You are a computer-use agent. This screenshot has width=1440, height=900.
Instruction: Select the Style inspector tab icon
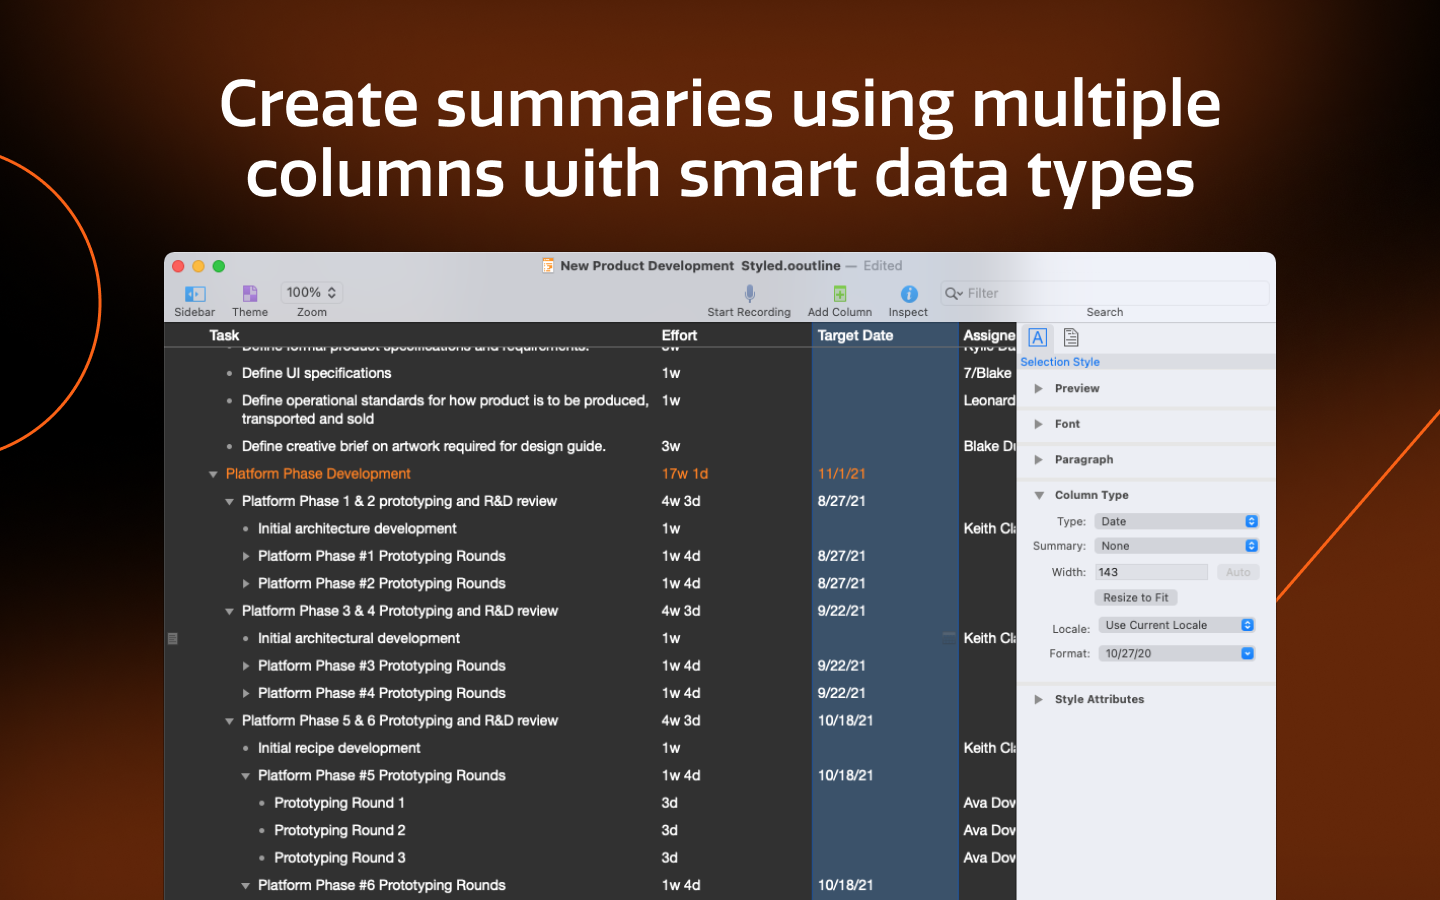pos(1038,338)
